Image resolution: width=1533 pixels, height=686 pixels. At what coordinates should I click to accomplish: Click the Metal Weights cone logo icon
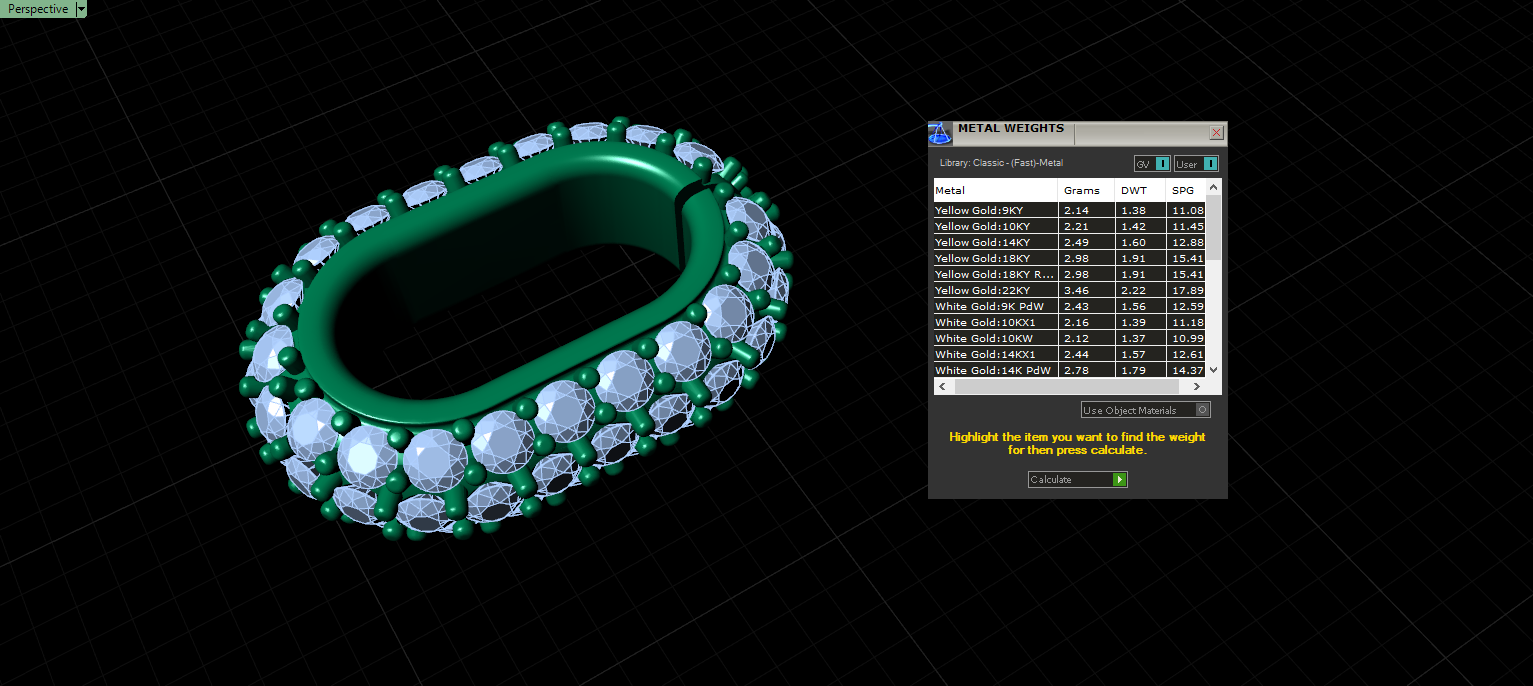tap(939, 133)
